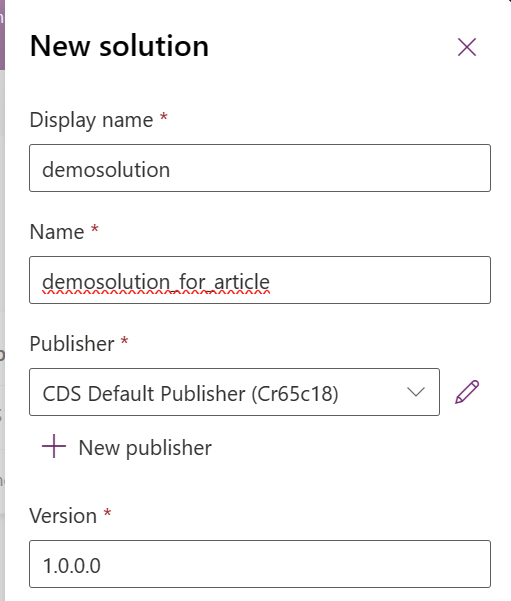
Task: Click the underlined demosolution_for_article text
Action: 156,282
